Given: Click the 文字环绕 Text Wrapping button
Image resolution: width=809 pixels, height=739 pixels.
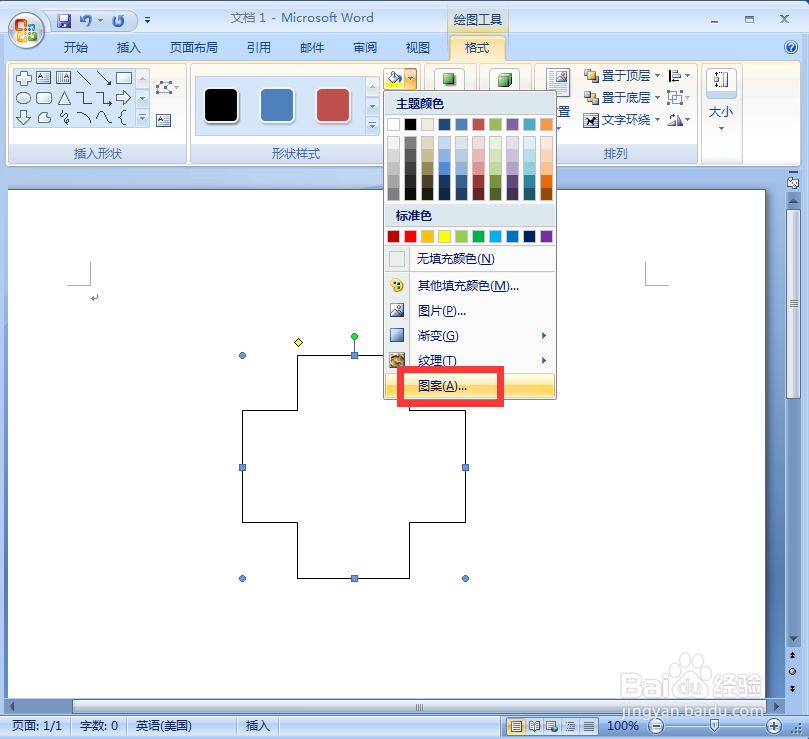Looking at the screenshot, I should click(x=618, y=120).
